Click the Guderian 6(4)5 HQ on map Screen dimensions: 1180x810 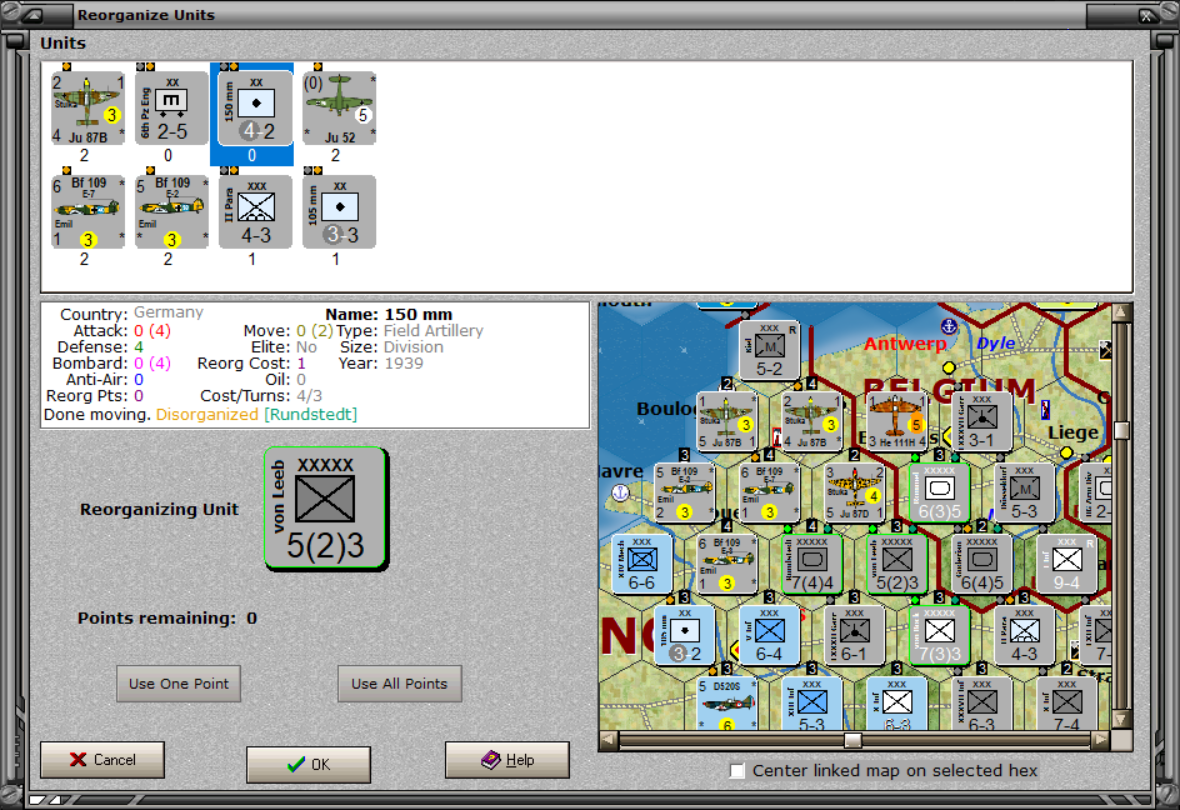pyautogui.click(x=982, y=564)
